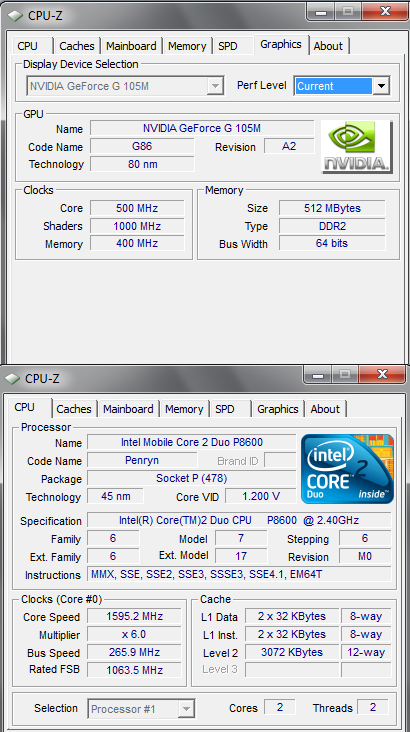The image size is (410, 732).
Task: Open the About tab in the top window
Action: coord(328,46)
